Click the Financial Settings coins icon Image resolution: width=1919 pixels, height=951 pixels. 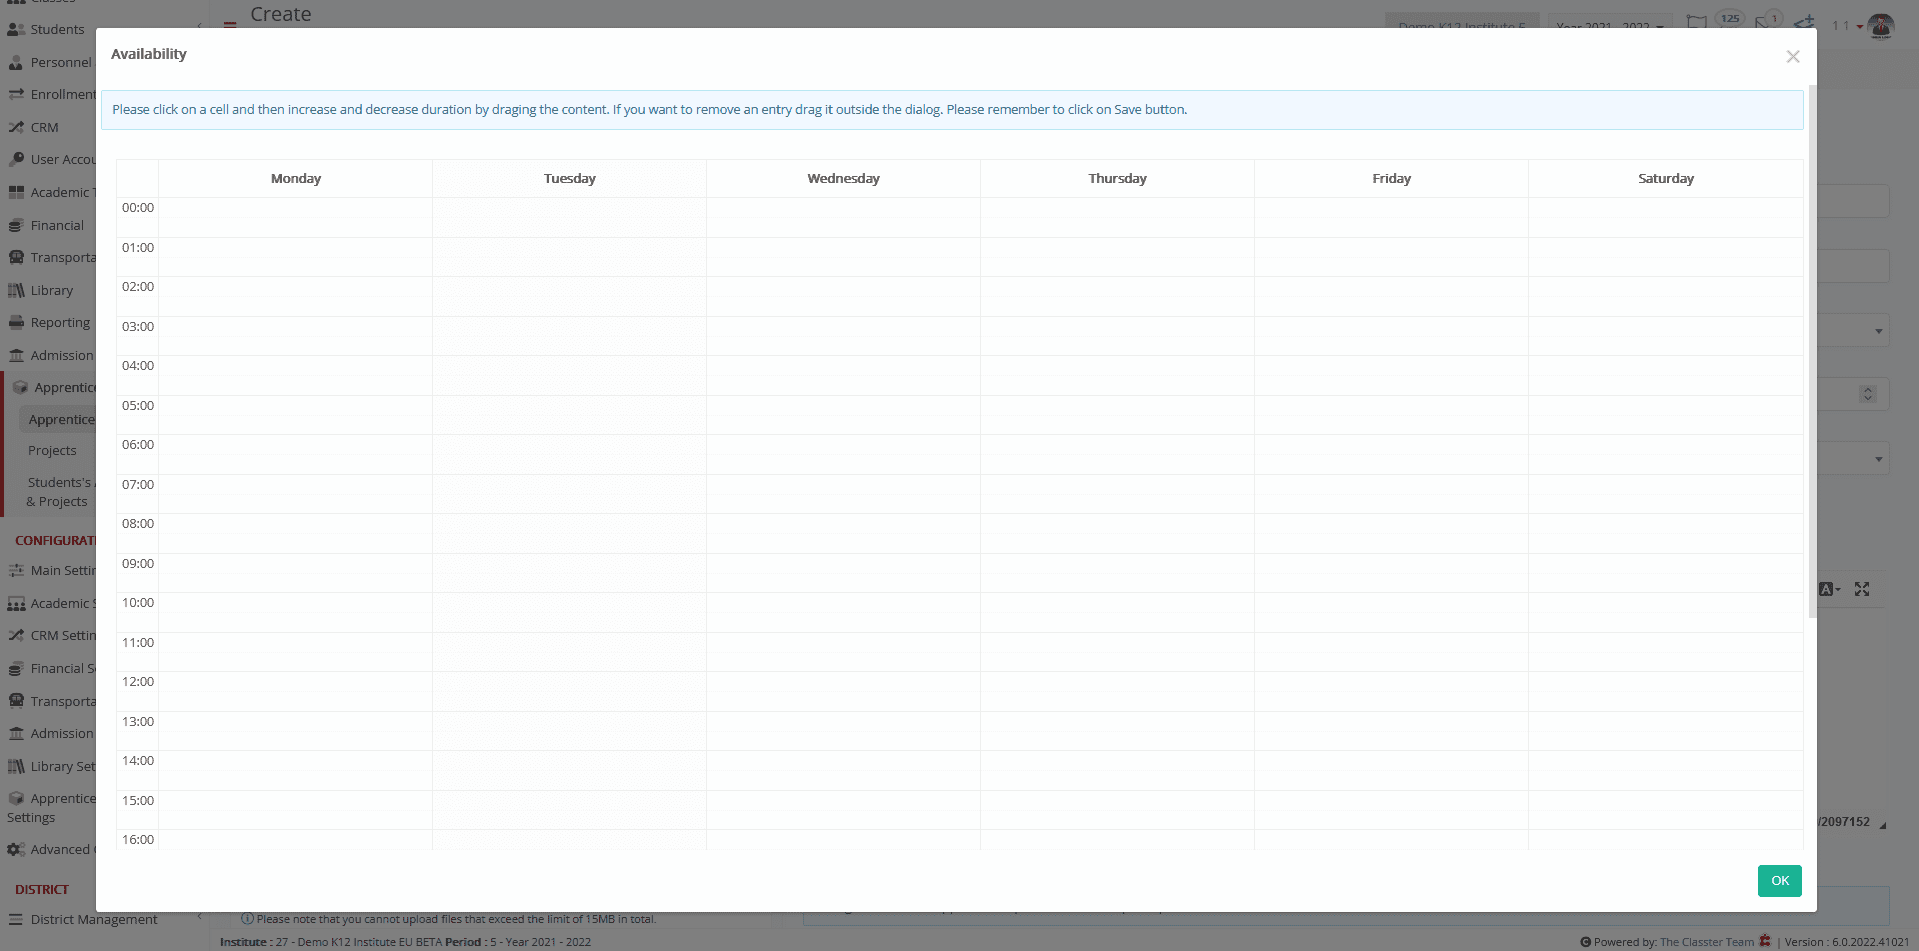pos(16,669)
